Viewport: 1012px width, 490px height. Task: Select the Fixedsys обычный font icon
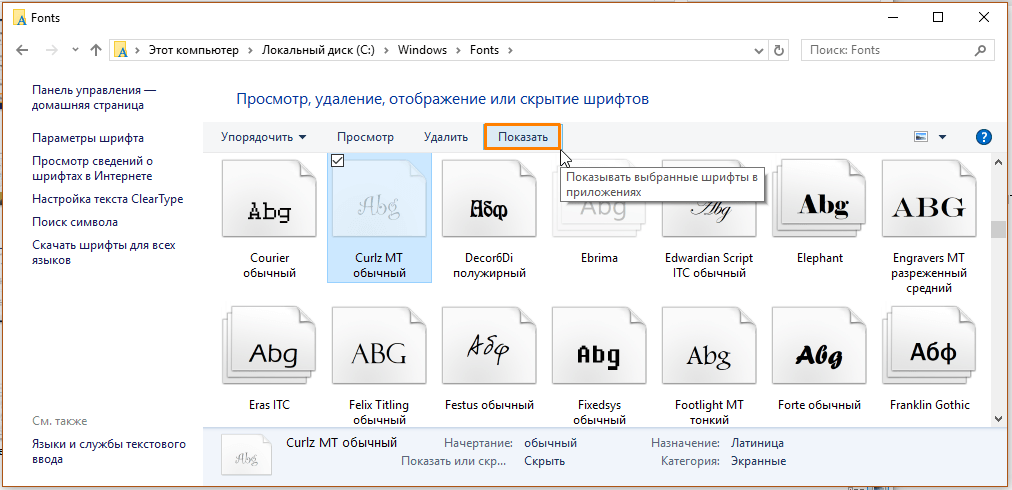599,345
